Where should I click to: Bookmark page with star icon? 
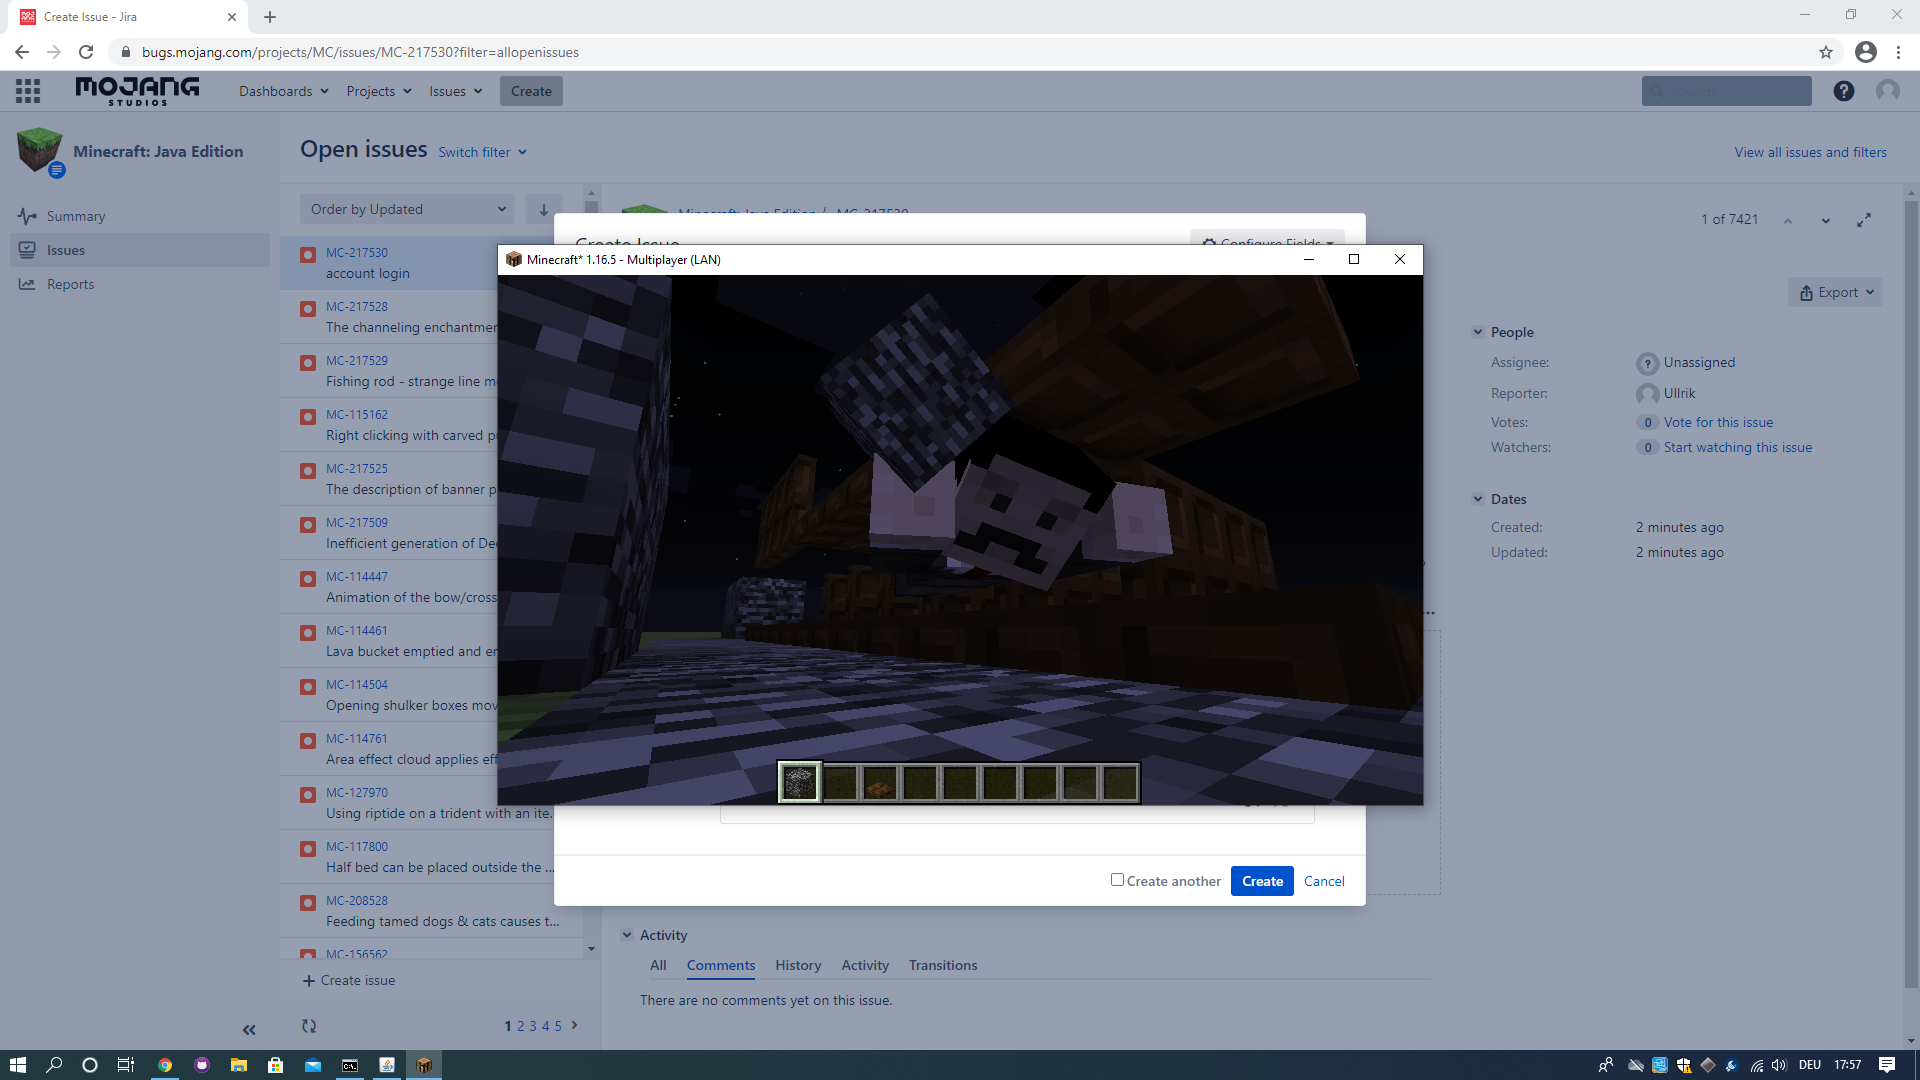pos(1826,52)
